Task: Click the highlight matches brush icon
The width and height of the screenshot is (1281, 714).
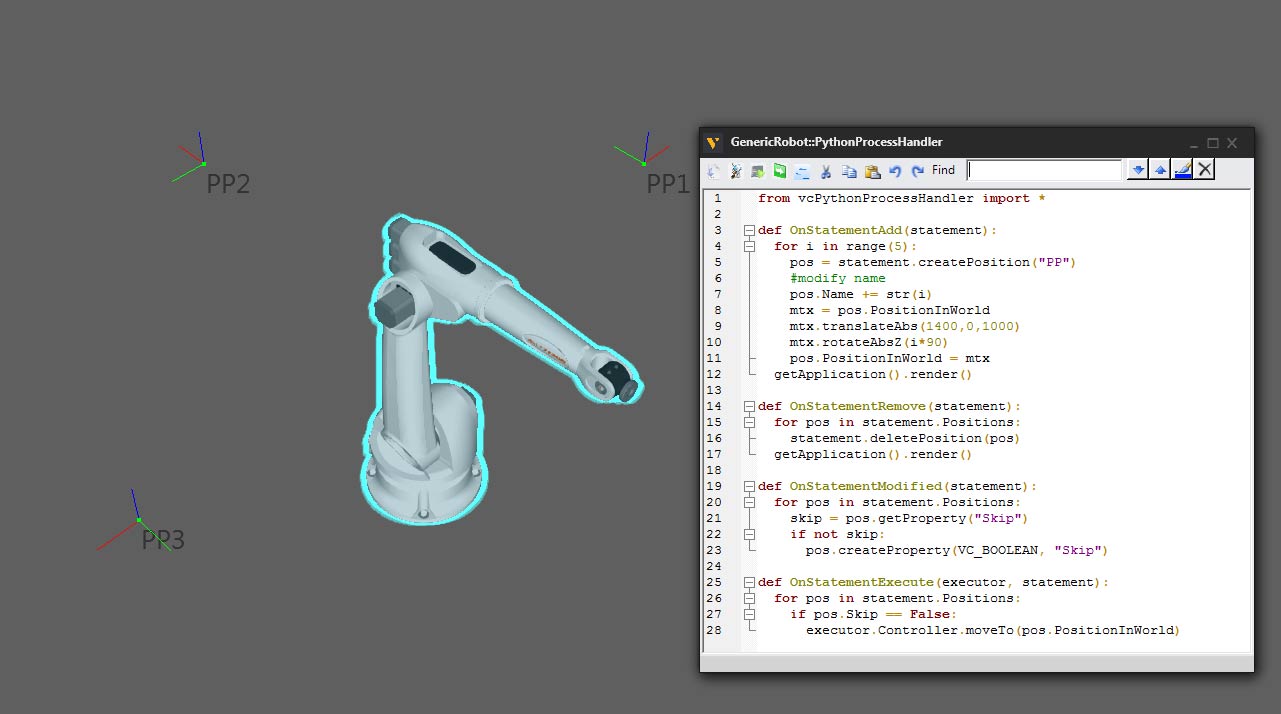Action: pyautogui.click(x=1183, y=170)
